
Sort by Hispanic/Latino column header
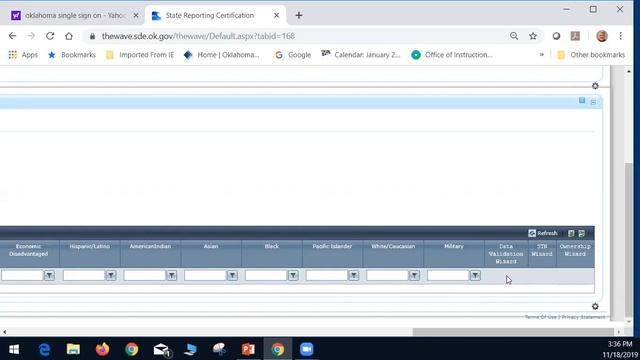point(89,247)
